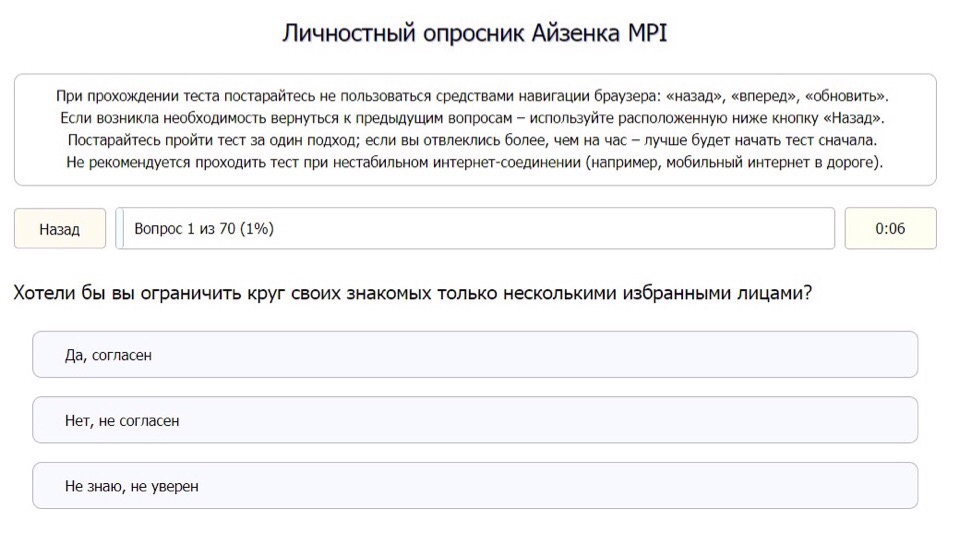
Task: Answer that you are not sure
Action: (475, 486)
